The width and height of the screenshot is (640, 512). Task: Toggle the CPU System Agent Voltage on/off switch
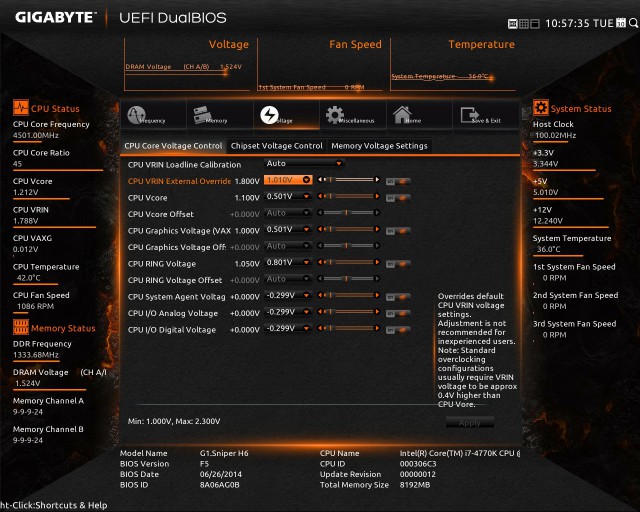pos(398,297)
